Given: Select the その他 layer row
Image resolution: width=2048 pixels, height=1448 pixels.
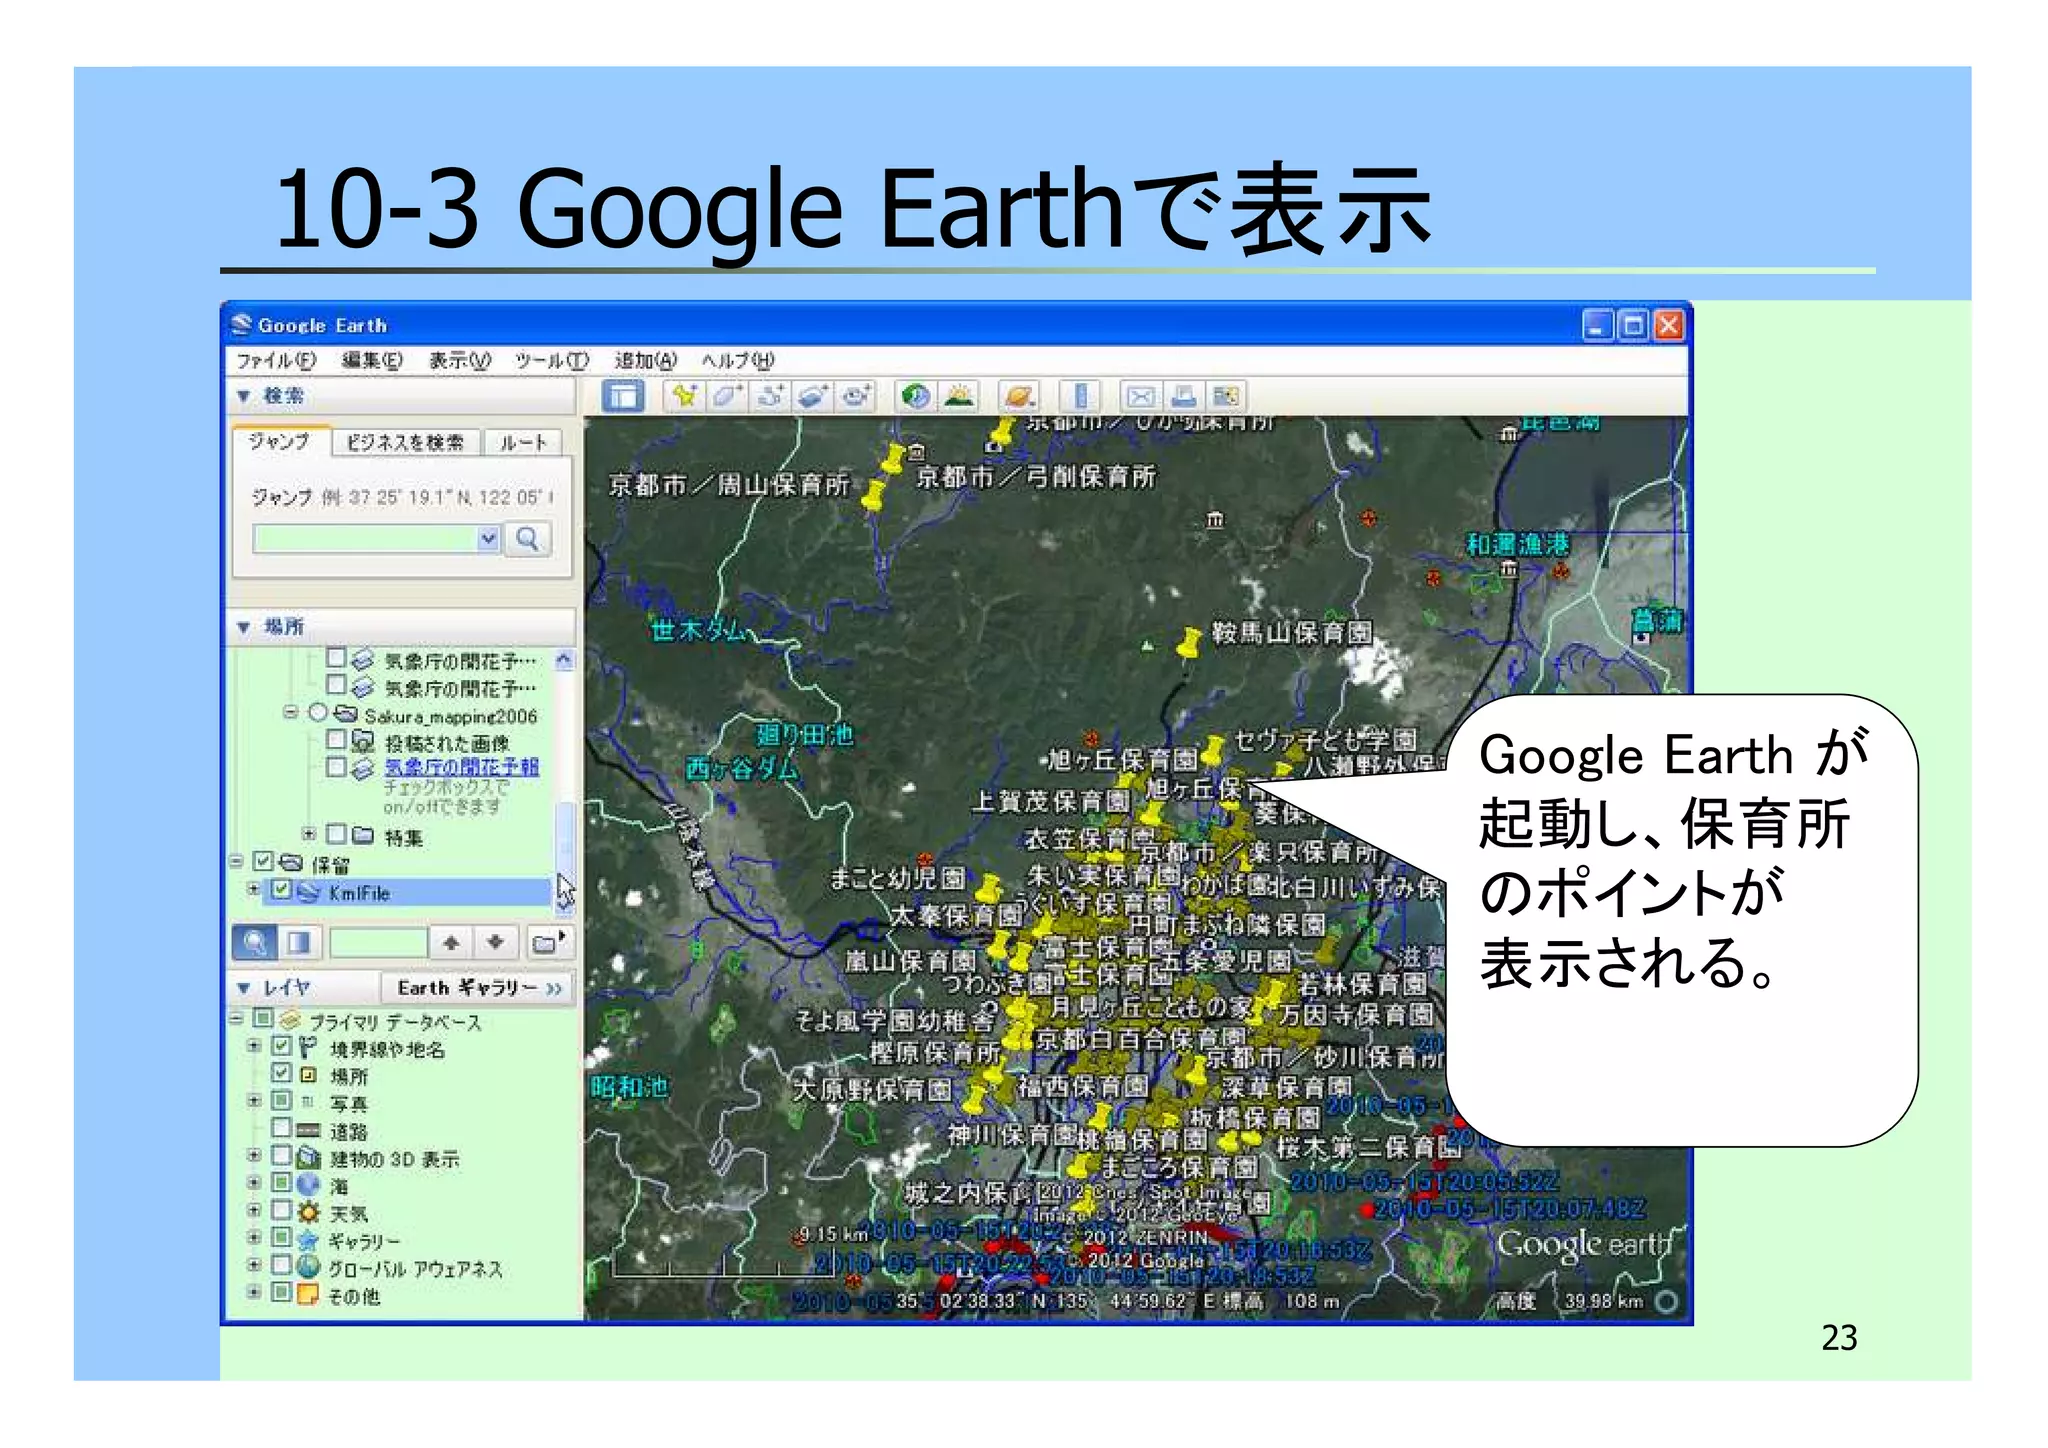Looking at the screenshot, I should (x=355, y=1296).
